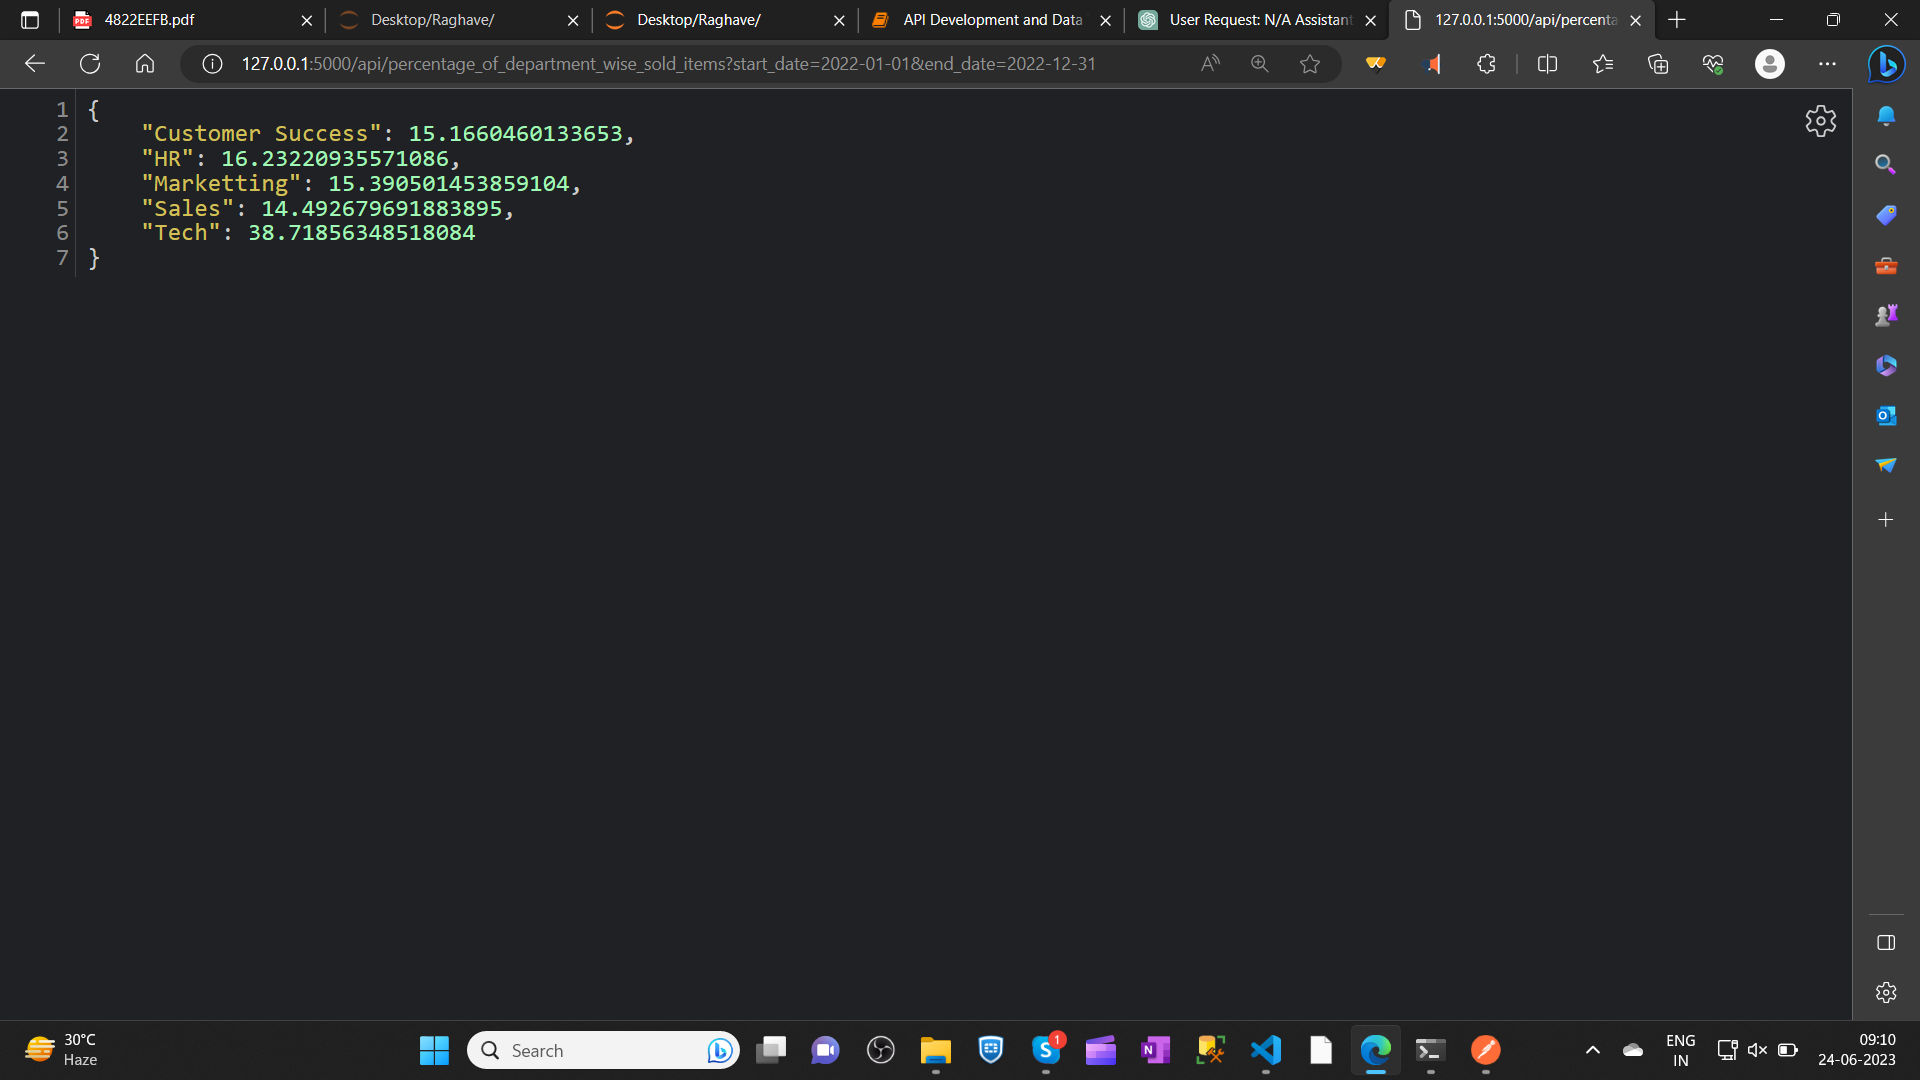Toggle split screen view
The width and height of the screenshot is (1920, 1080).
coord(1547,64)
